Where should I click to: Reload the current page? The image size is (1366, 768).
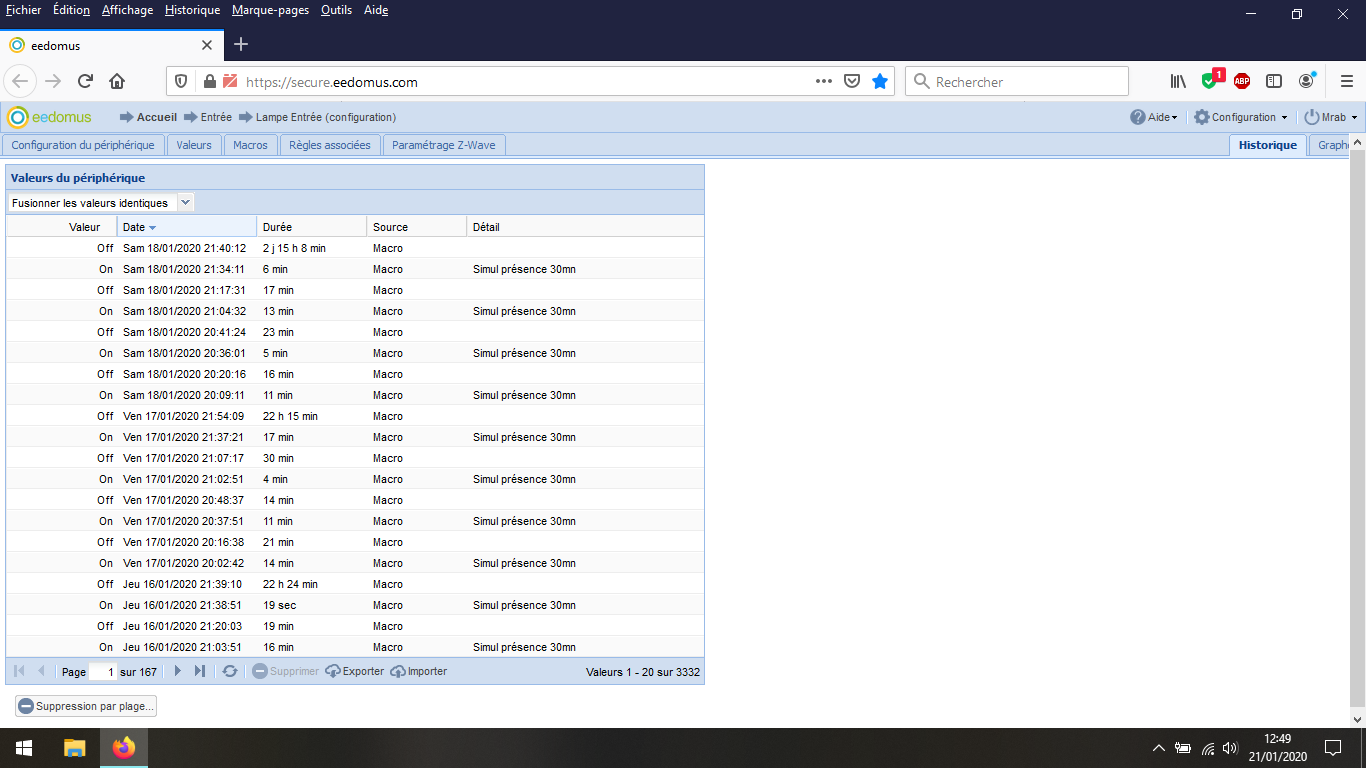pos(85,81)
